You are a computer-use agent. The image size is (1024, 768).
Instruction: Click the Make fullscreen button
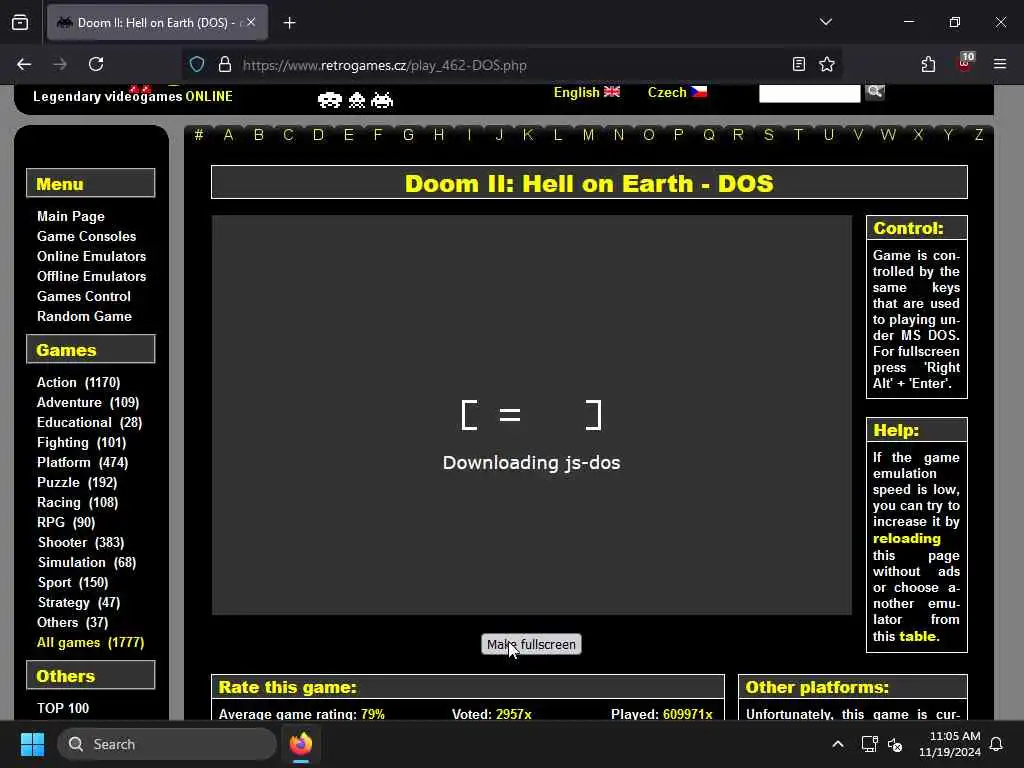tap(531, 645)
